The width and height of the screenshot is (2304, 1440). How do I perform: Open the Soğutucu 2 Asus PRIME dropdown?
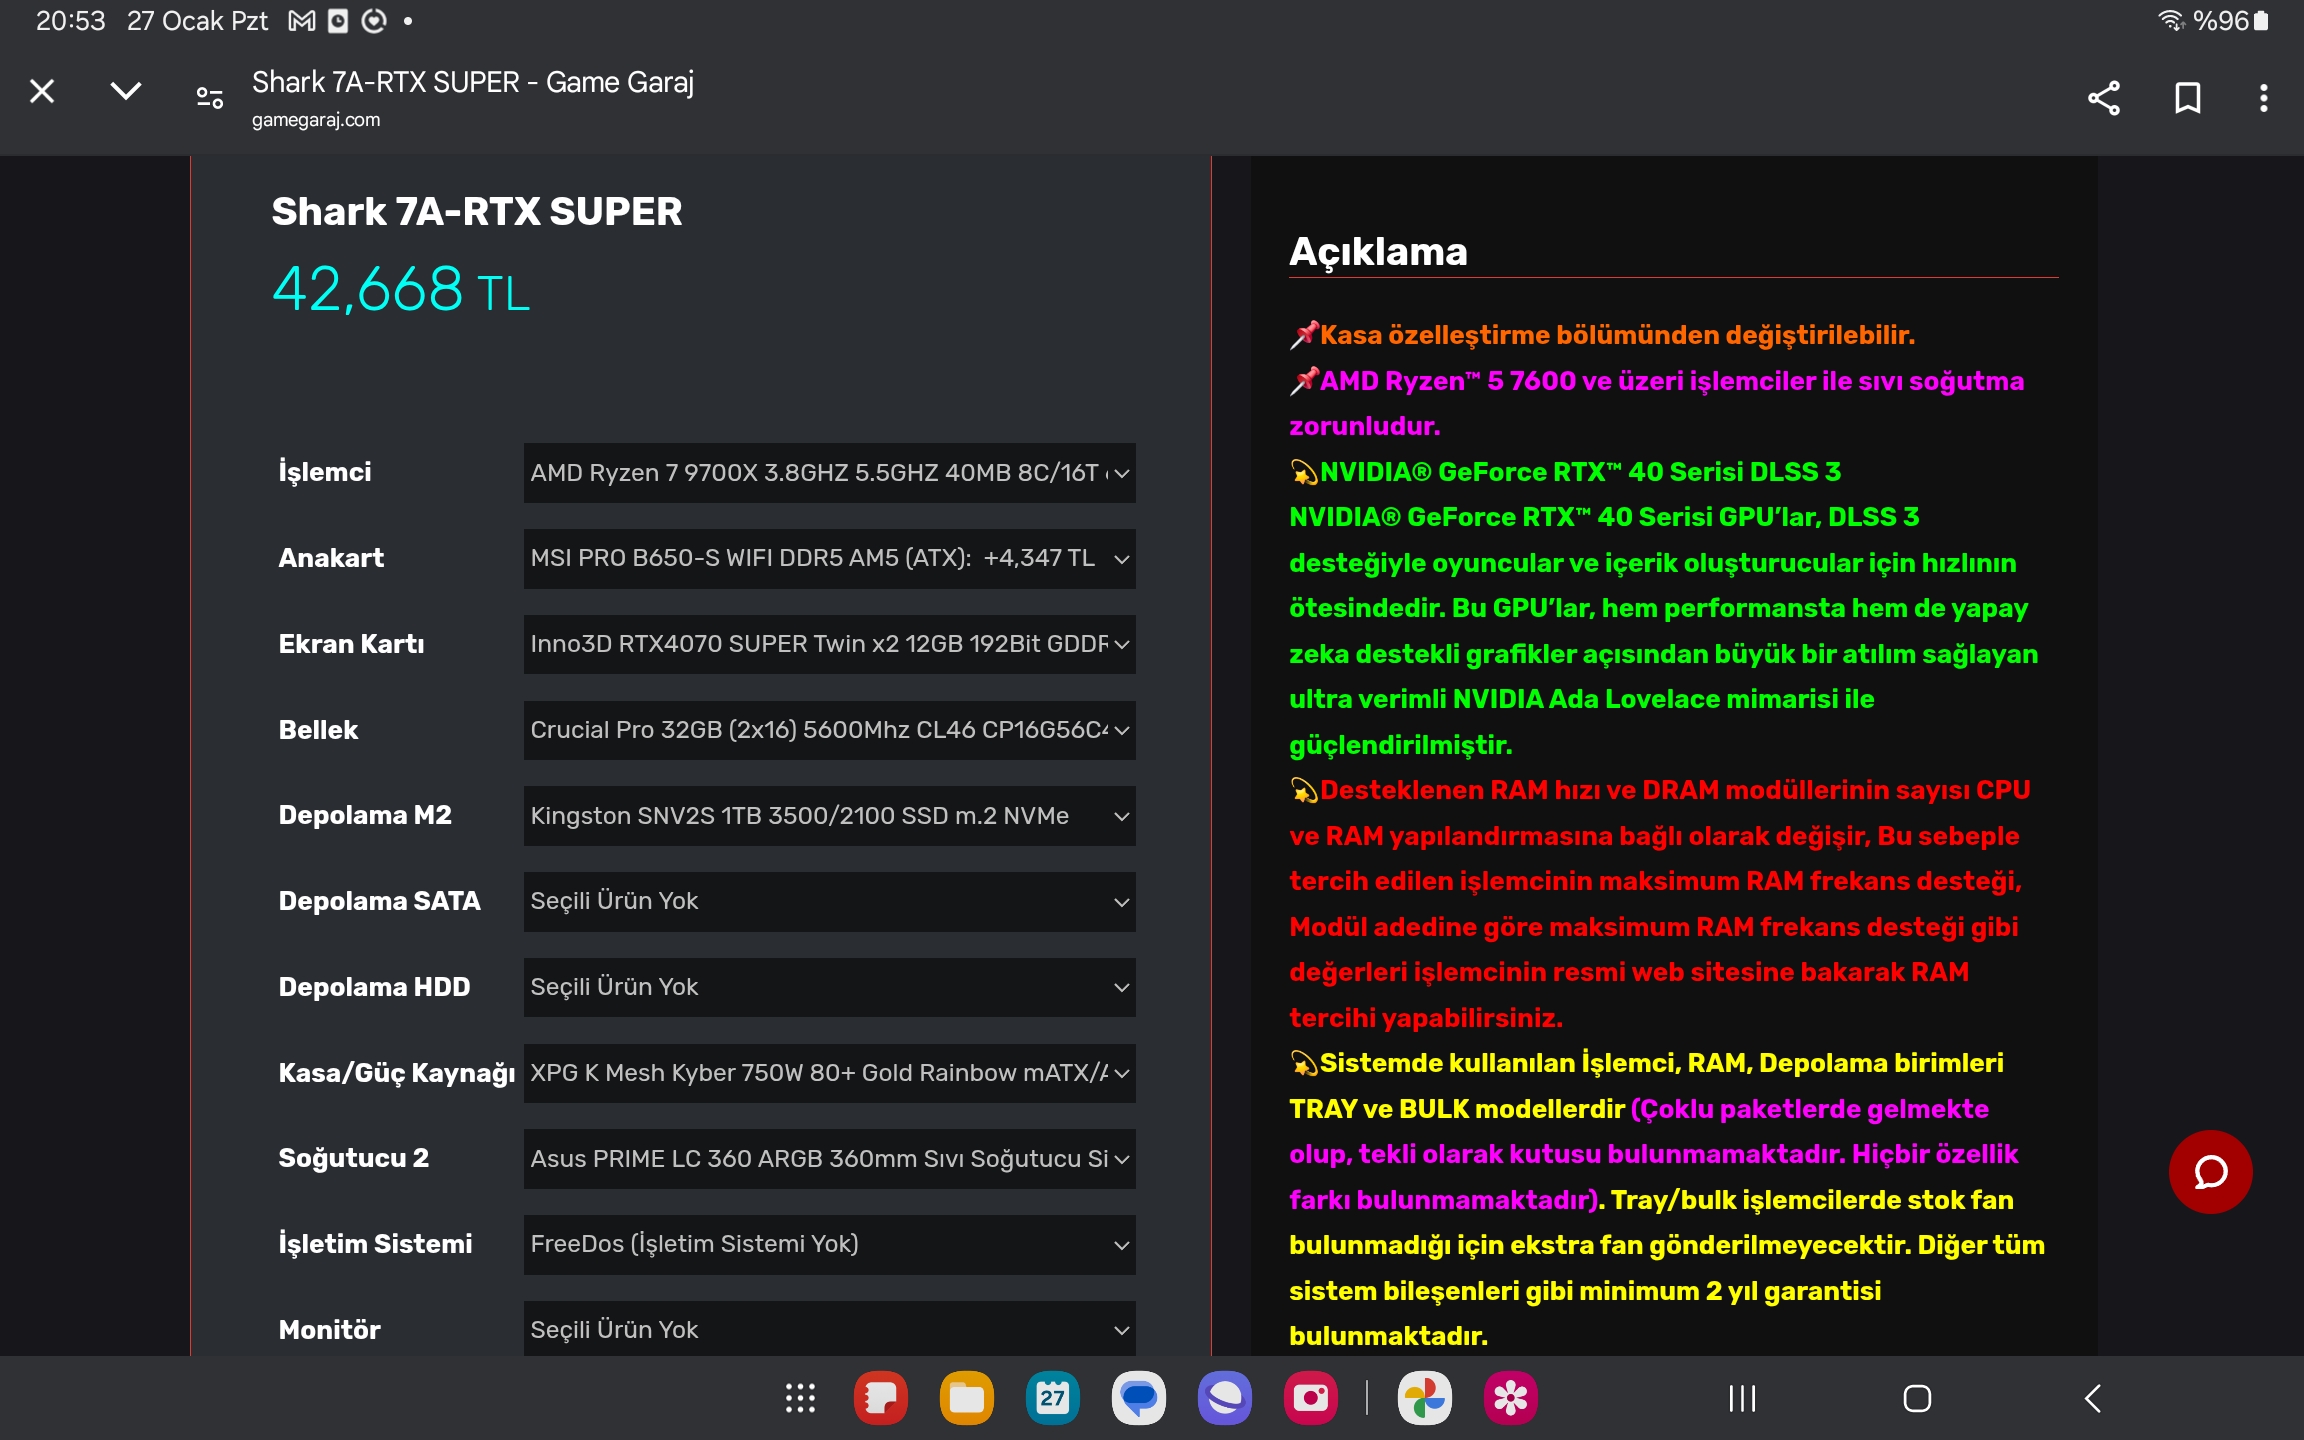click(829, 1159)
